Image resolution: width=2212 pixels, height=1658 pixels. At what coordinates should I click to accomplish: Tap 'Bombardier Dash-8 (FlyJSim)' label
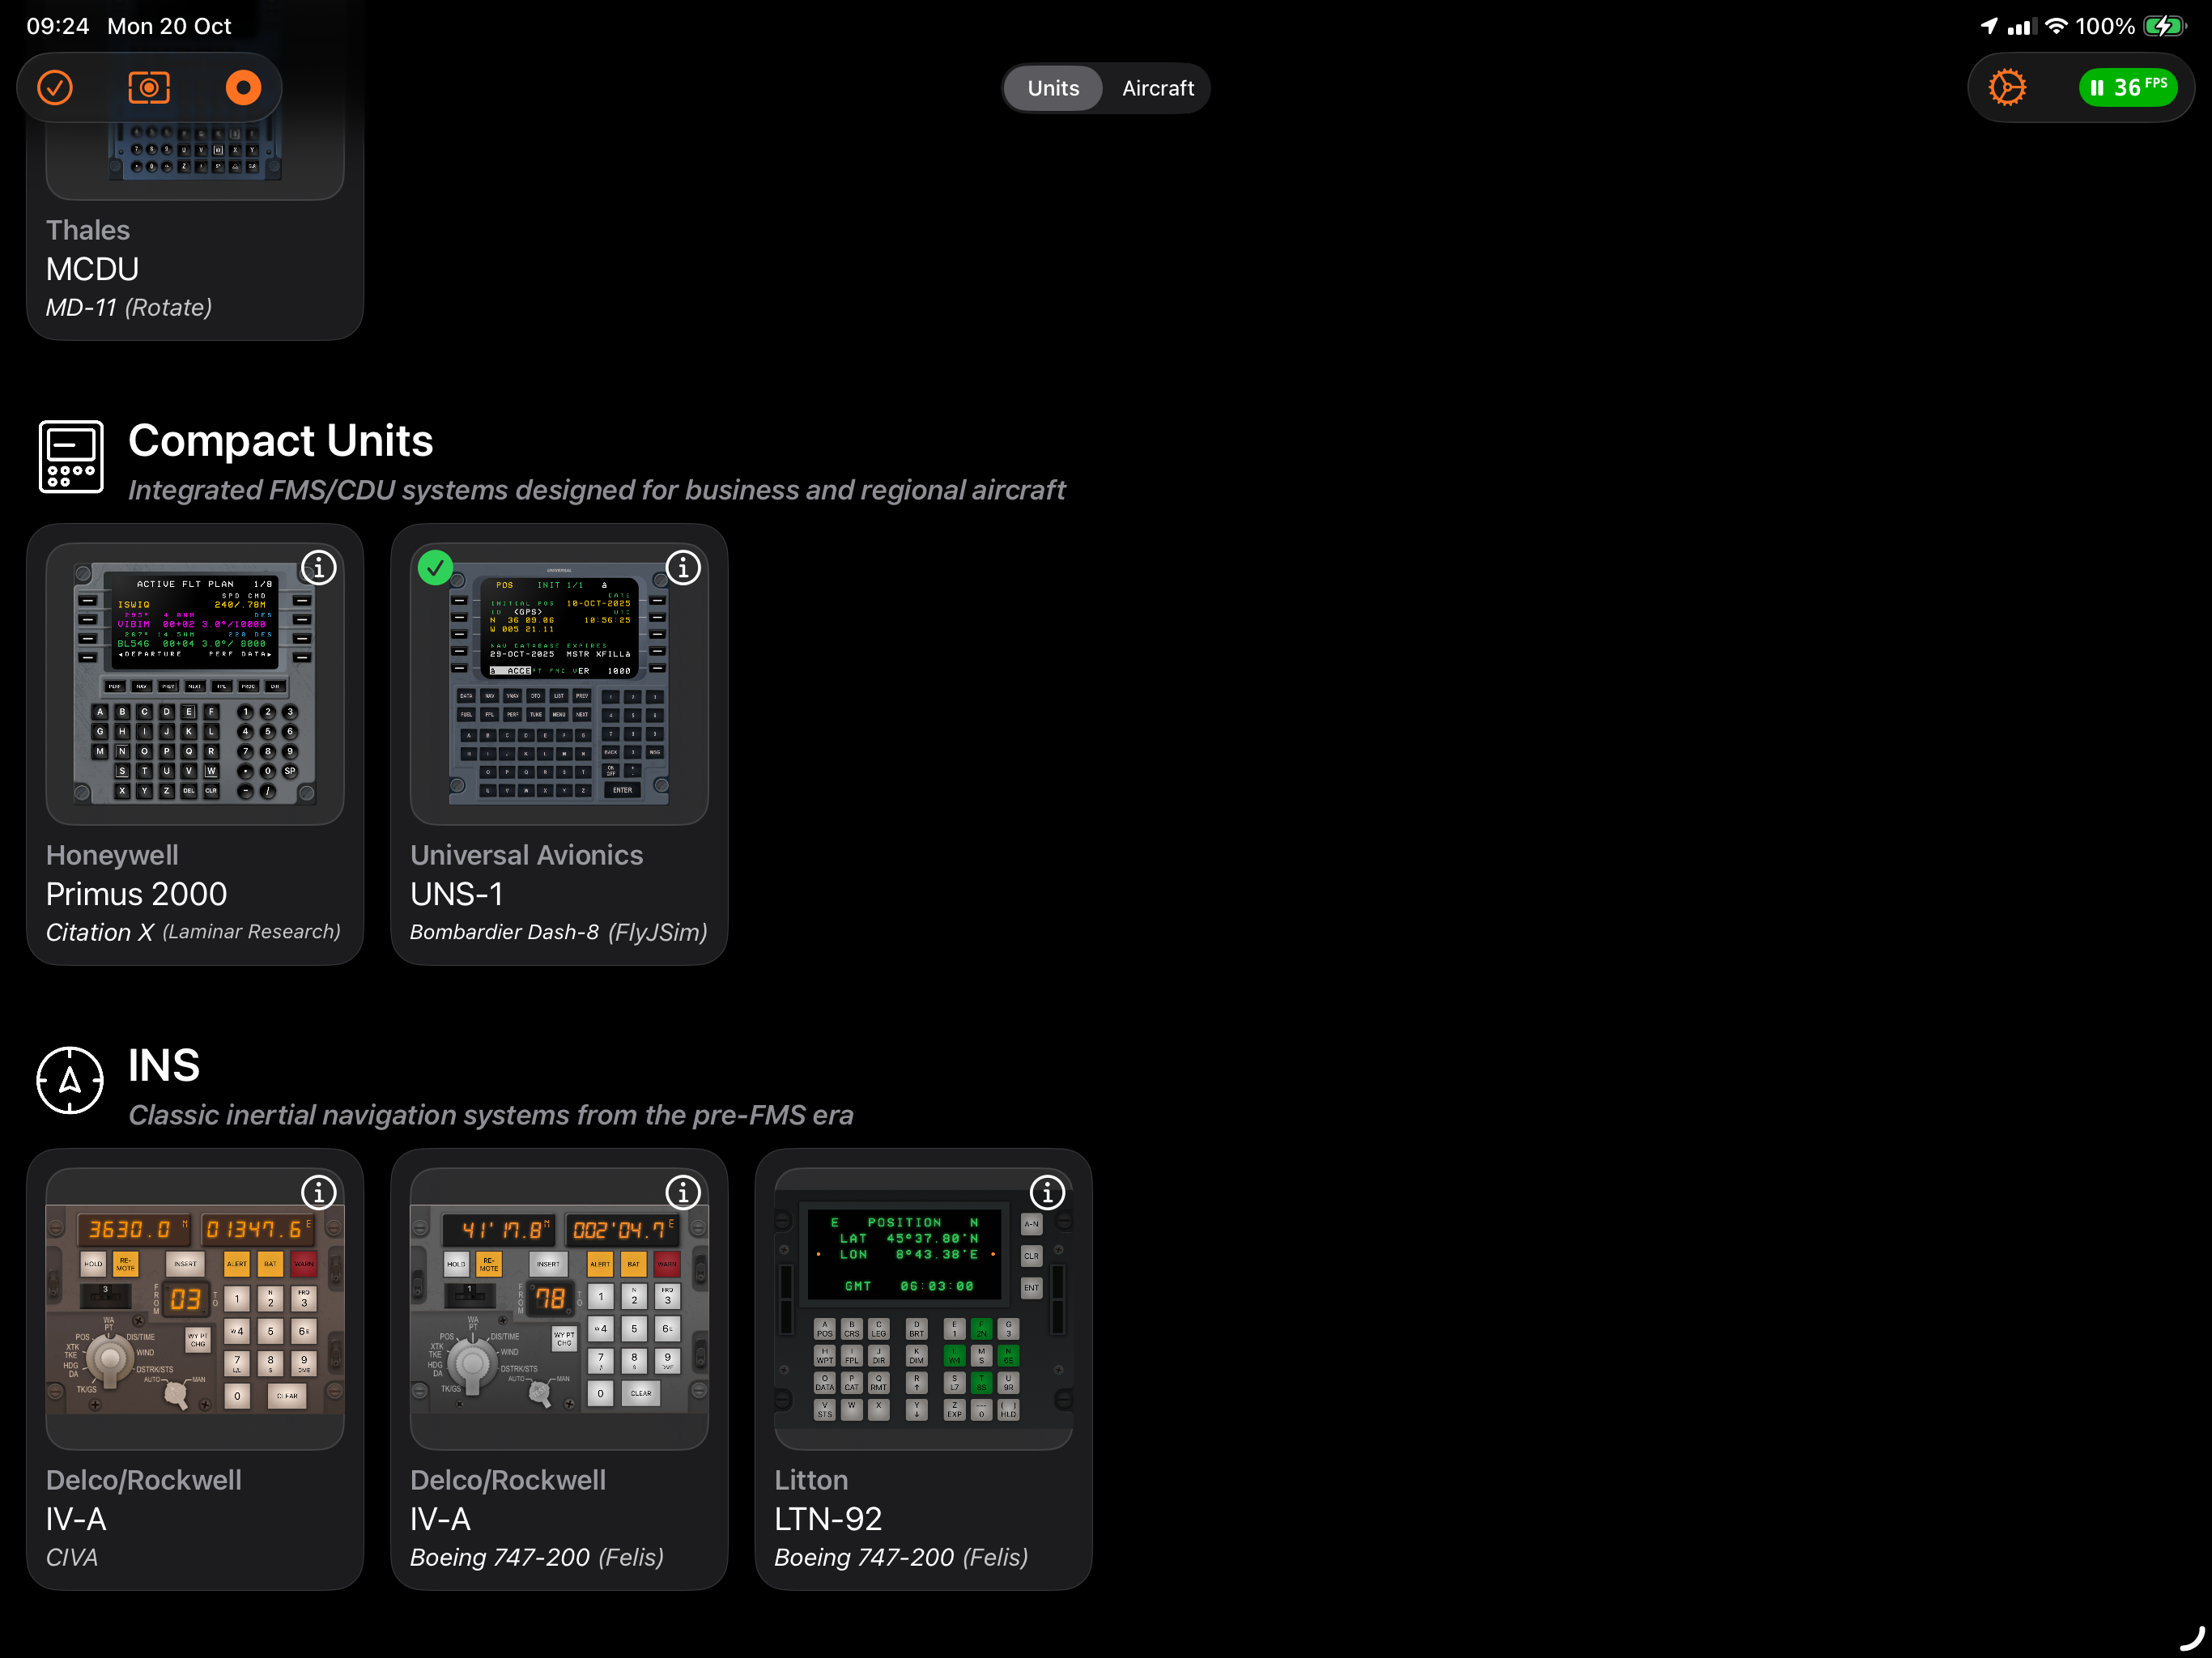click(x=558, y=932)
